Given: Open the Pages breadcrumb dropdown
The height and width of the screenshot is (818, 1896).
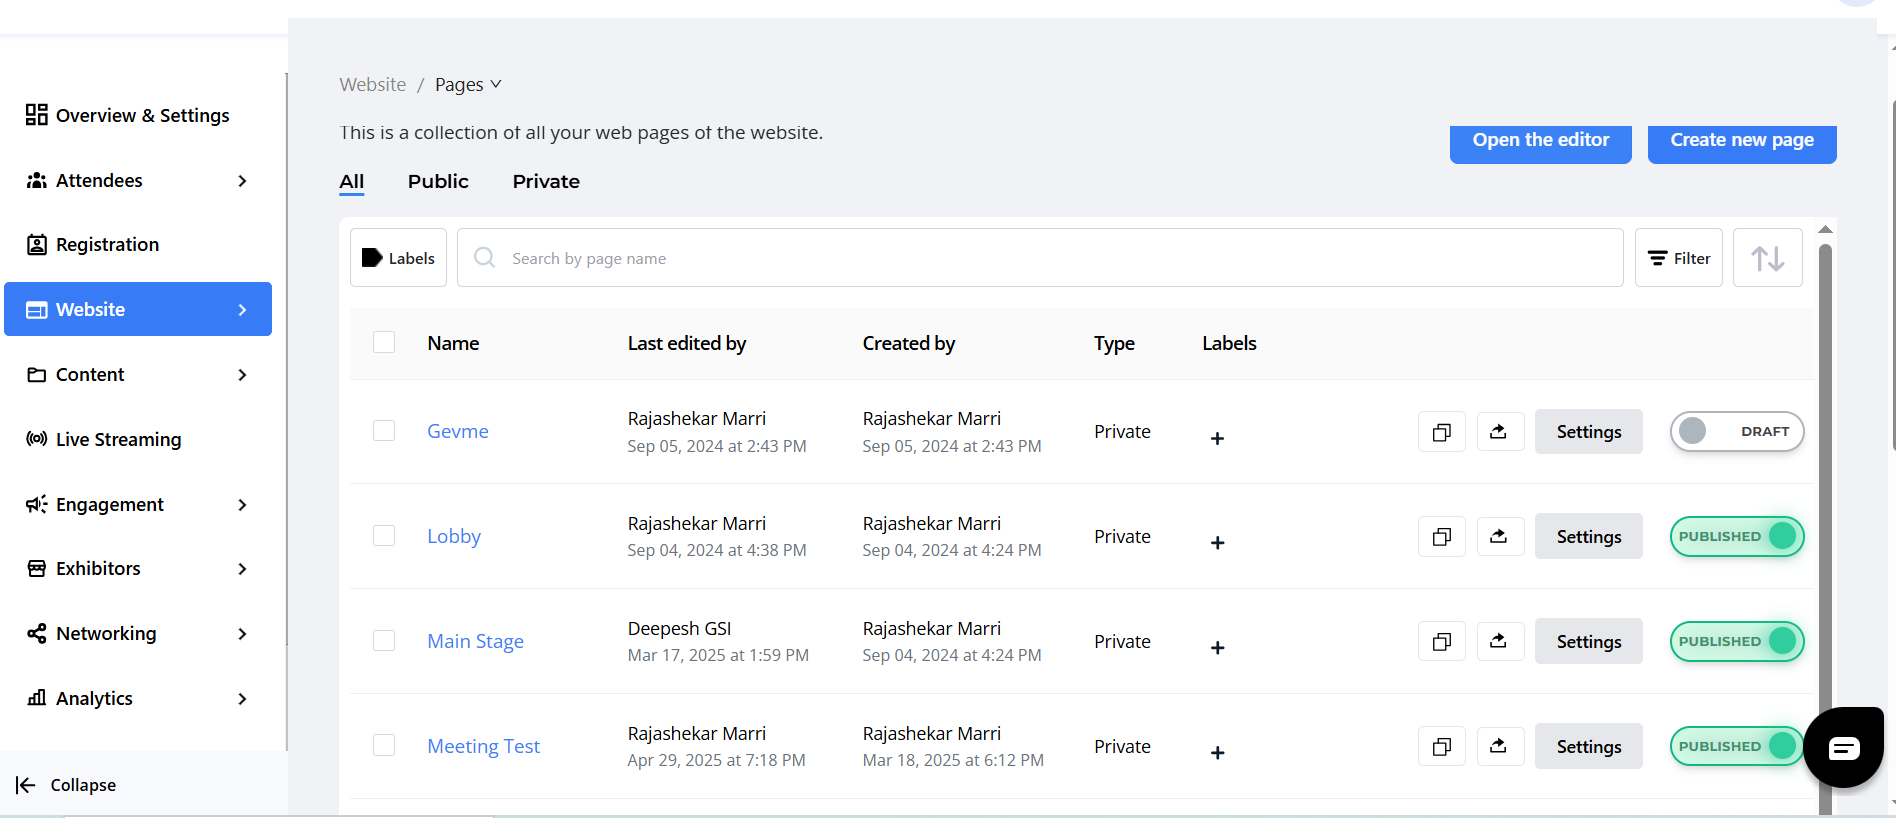Looking at the screenshot, I should (x=468, y=85).
